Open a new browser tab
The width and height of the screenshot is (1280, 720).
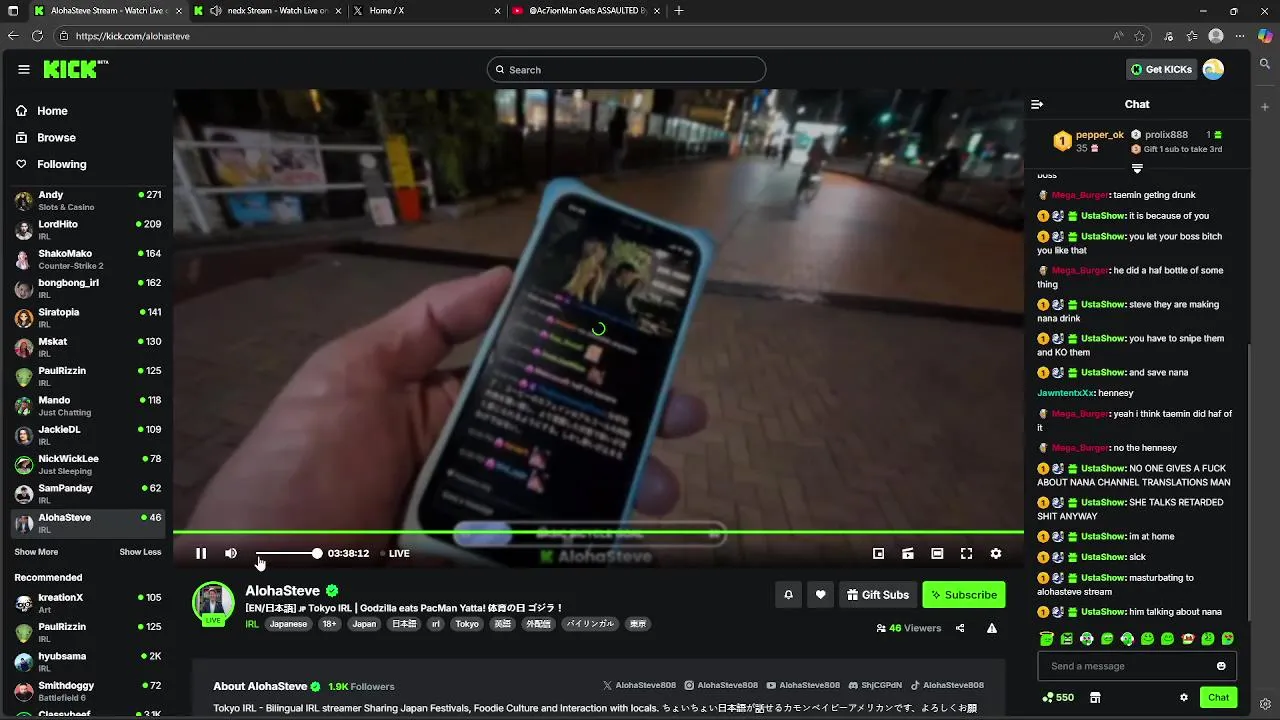(x=679, y=10)
